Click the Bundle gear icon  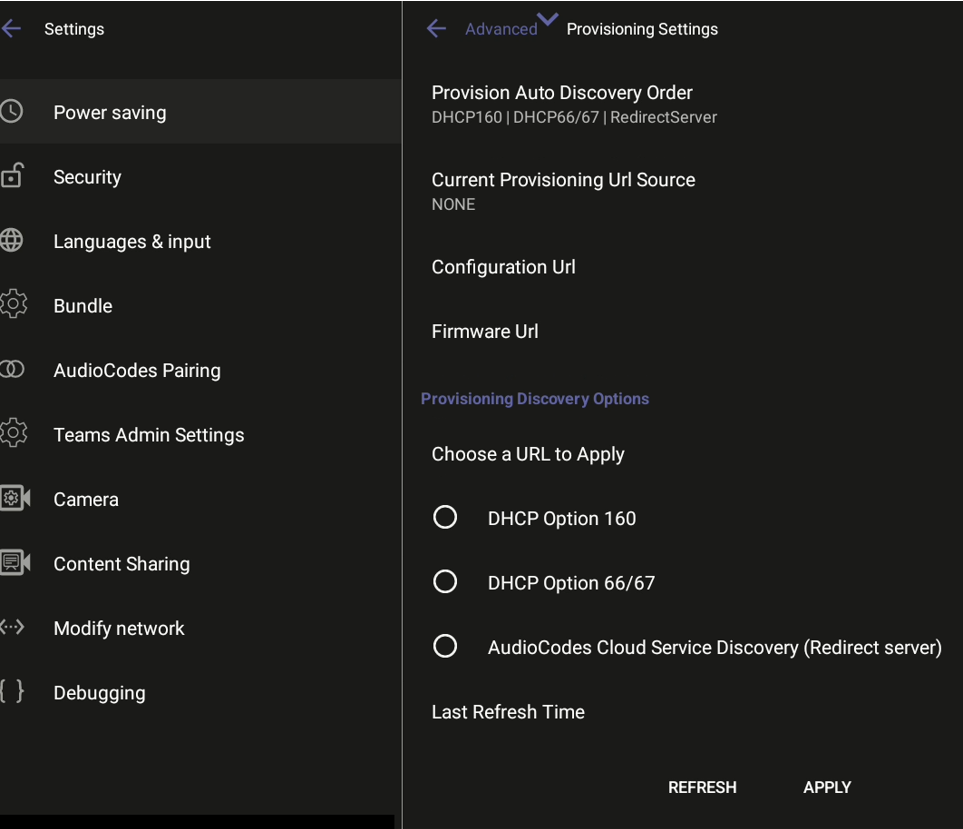pyautogui.click(x=13, y=305)
